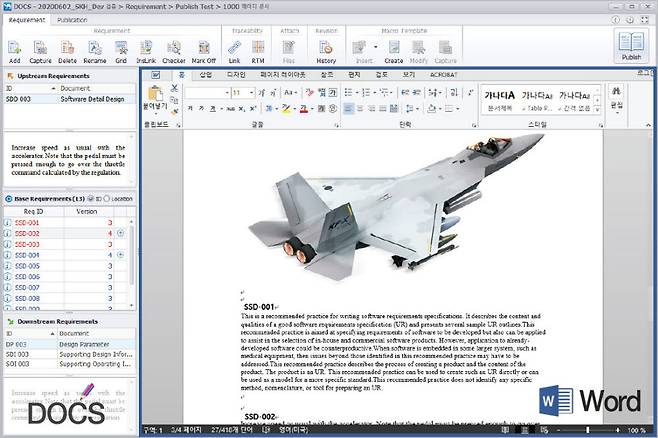Click the macro template Insert icon
Image resolution: width=658 pixels, height=438 pixels.
360,48
